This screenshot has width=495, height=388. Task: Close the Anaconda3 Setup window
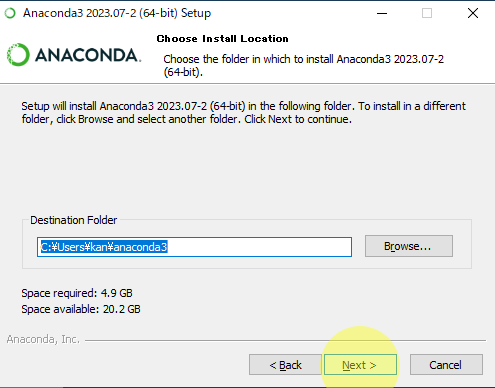(473, 13)
